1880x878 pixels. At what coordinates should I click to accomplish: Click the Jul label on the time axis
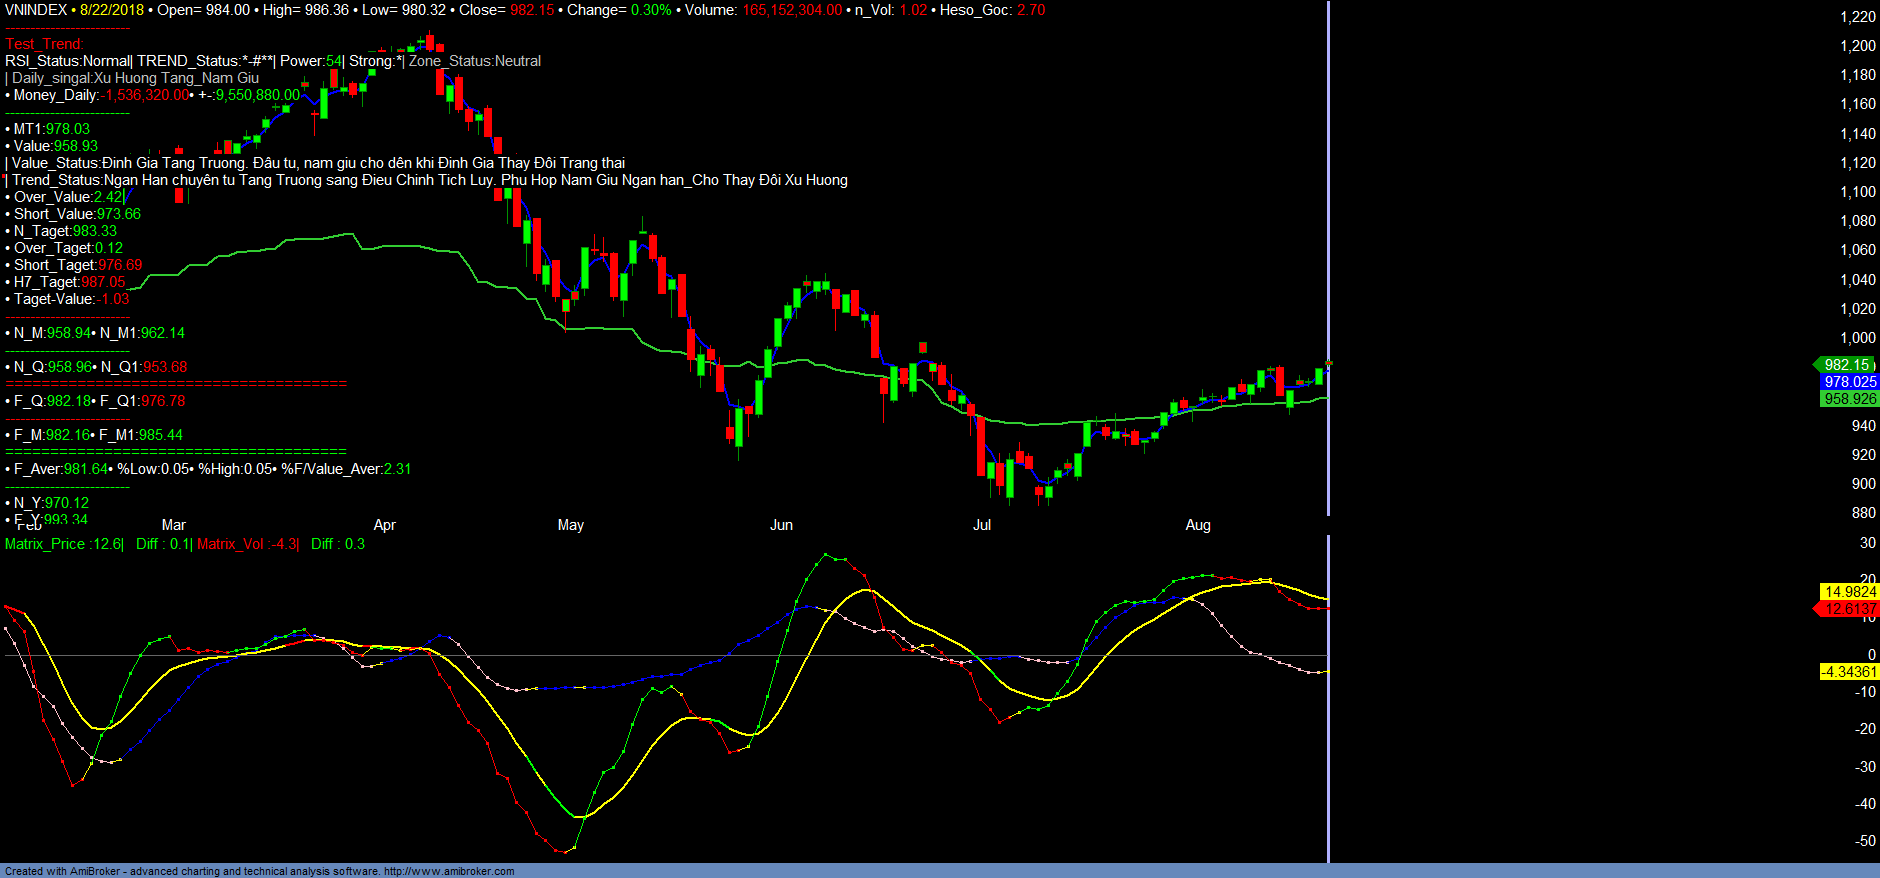[x=982, y=525]
